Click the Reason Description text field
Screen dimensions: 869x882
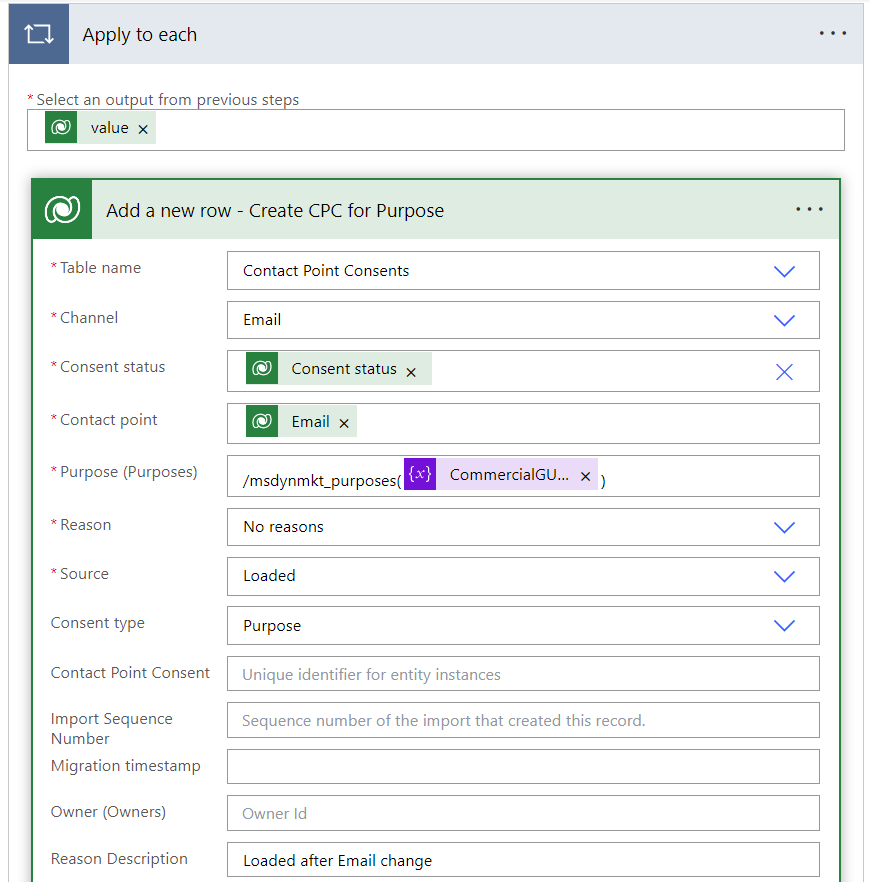522,860
